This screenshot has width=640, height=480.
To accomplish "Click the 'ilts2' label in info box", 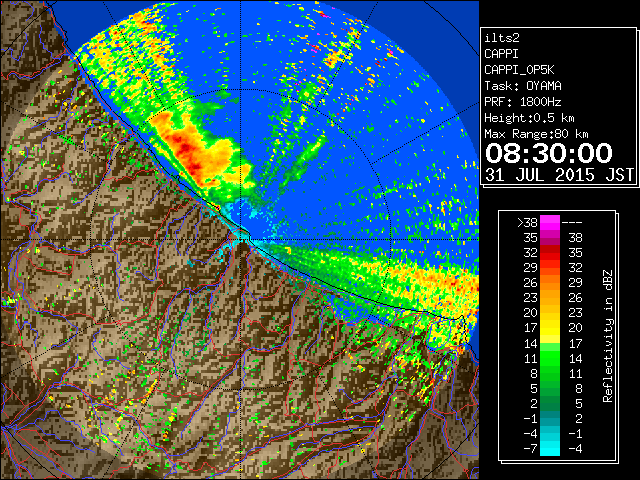I will point(502,38).
